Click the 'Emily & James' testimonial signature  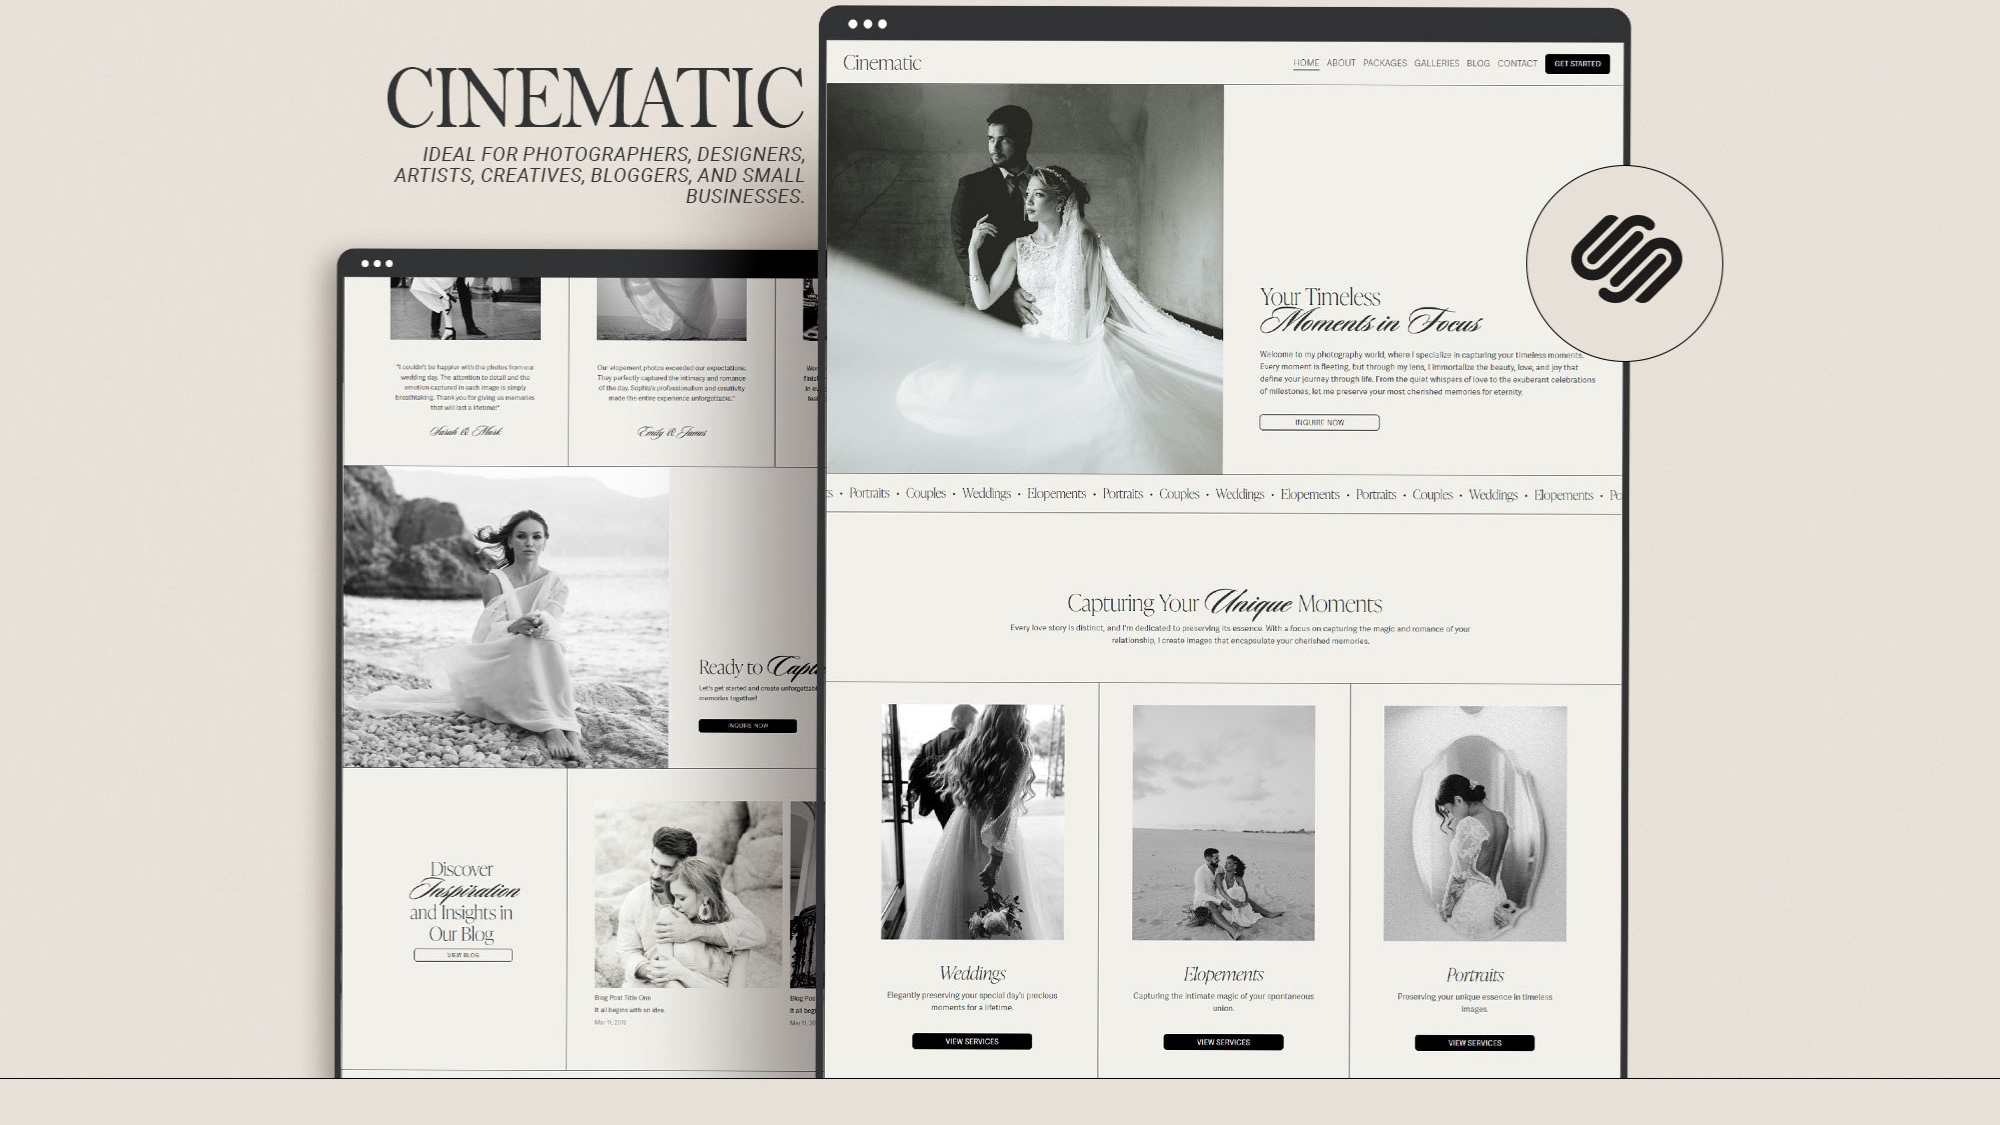click(x=672, y=433)
